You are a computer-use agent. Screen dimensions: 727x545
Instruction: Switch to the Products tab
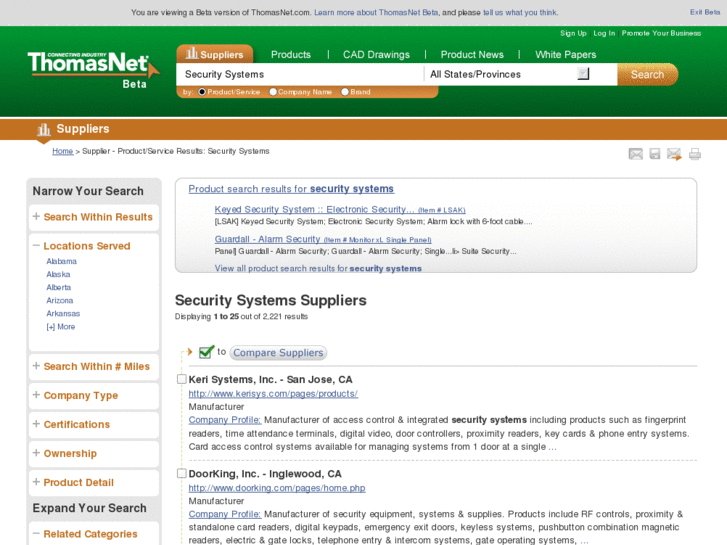(x=291, y=55)
